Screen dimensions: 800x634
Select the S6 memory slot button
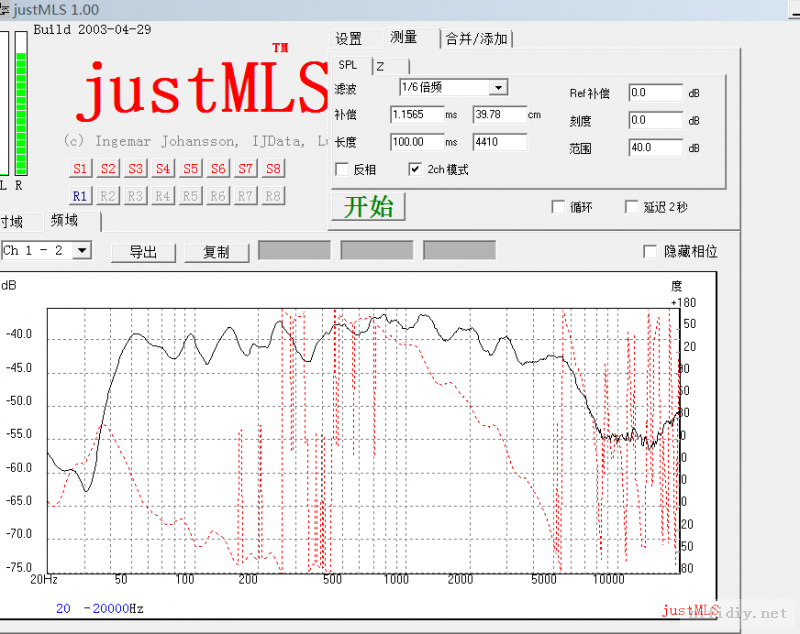pos(218,169)
